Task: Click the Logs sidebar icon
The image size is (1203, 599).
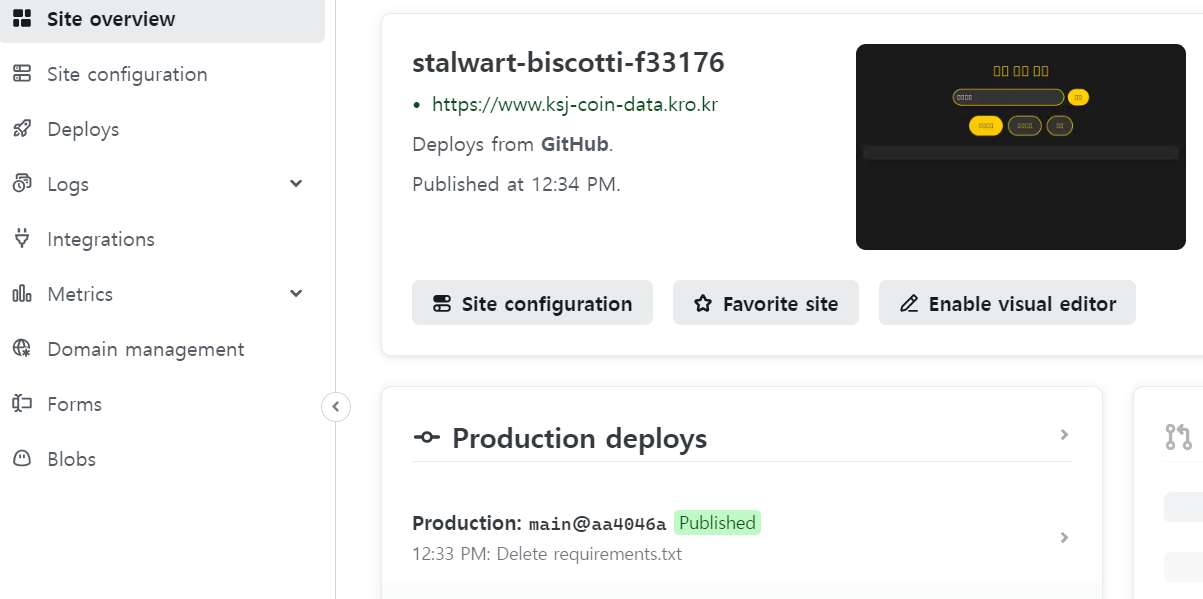Action: (x=22, y=184)
